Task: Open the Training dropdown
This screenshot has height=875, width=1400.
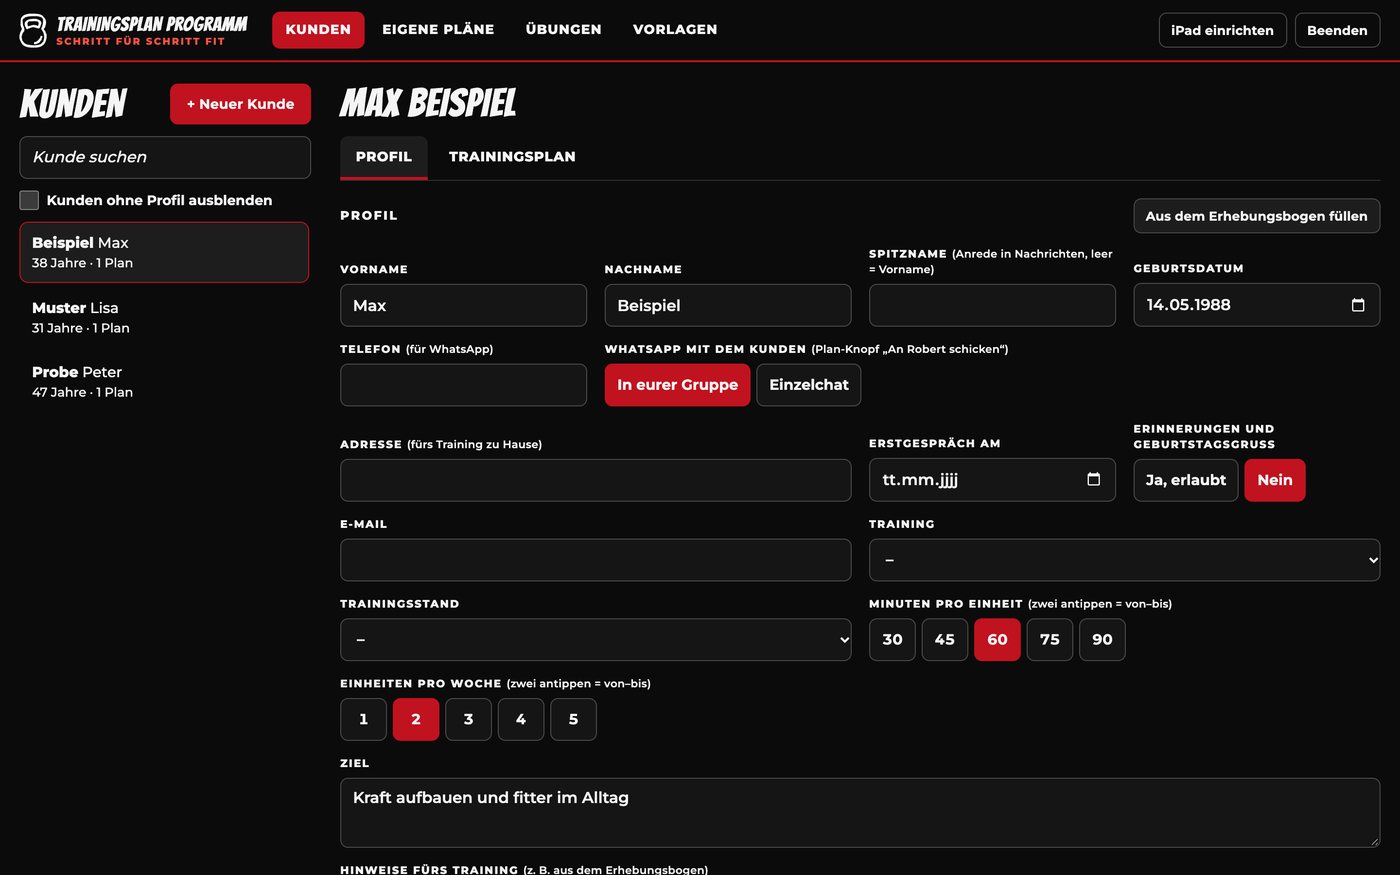Action: [1124, 560]
